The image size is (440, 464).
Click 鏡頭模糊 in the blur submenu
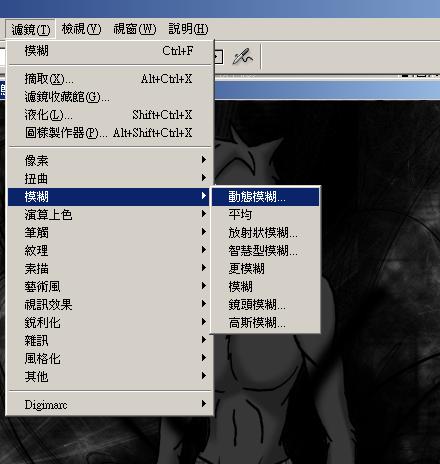[x=266, y=305]
